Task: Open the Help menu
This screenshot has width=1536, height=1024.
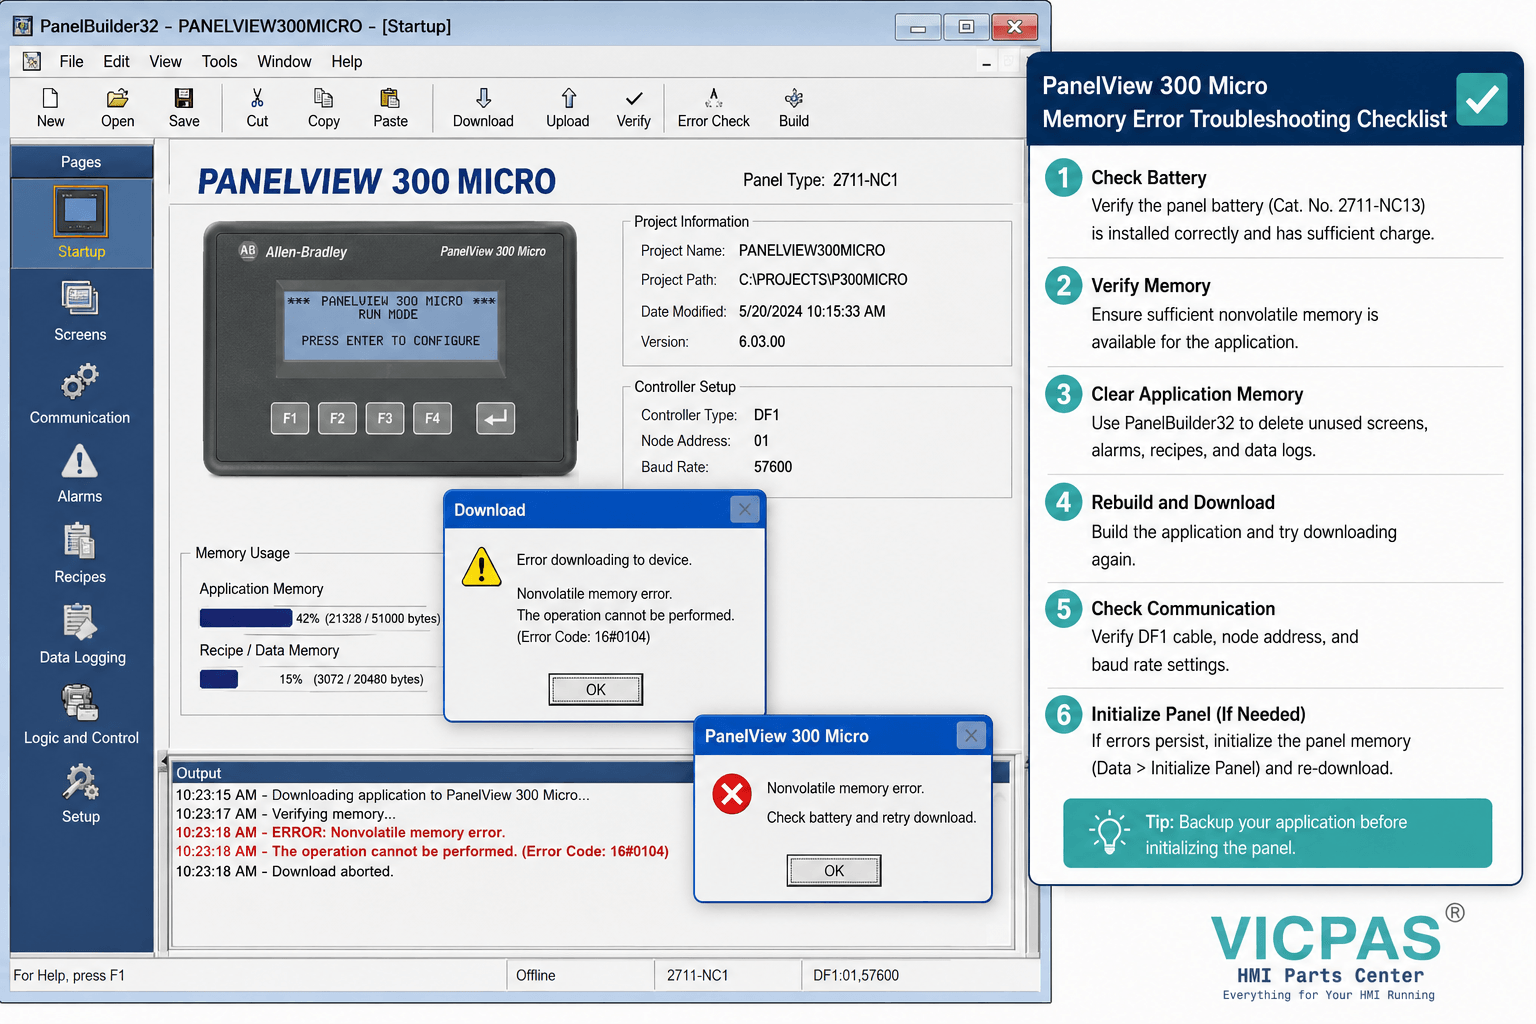Action: pyautogui.click(x=347, y=61)
